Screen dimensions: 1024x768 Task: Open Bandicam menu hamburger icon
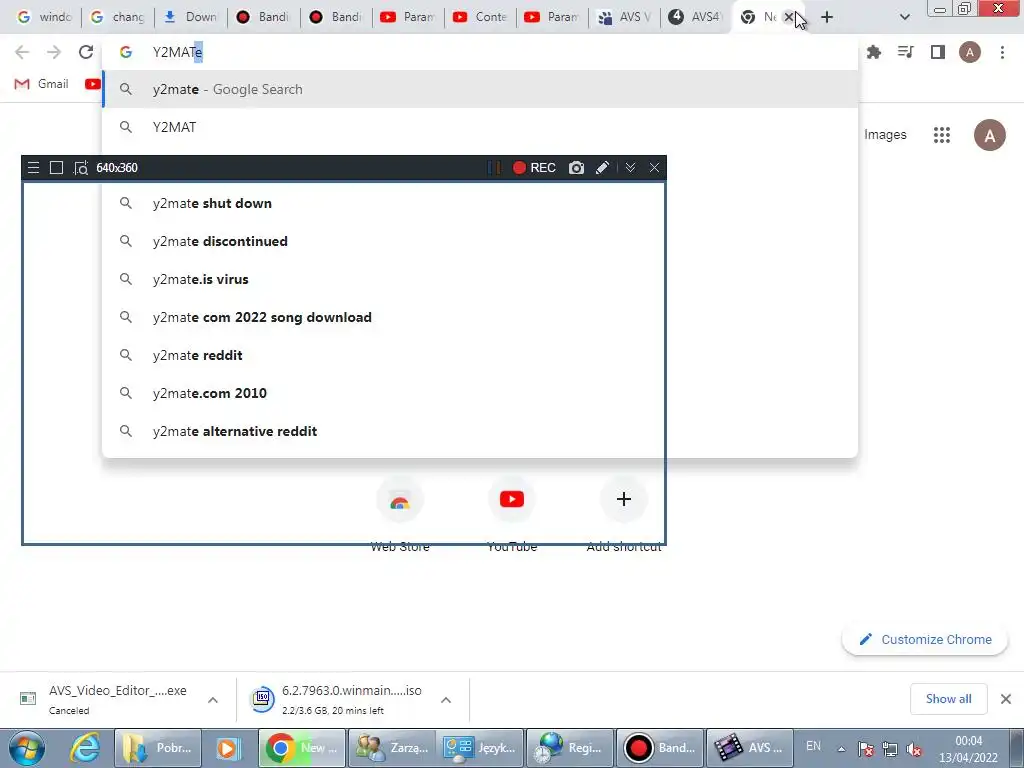pyautogui.click(x=33, y=168)
